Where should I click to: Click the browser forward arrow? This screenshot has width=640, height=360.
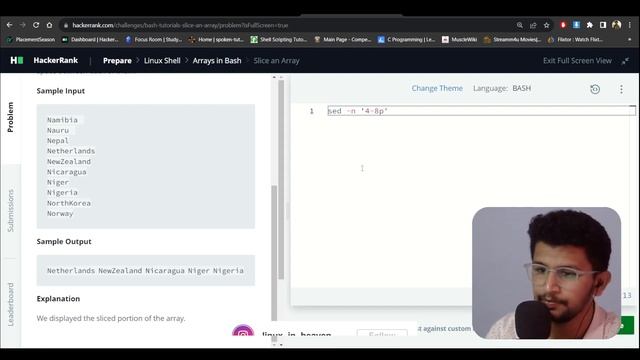click(23, 25)
